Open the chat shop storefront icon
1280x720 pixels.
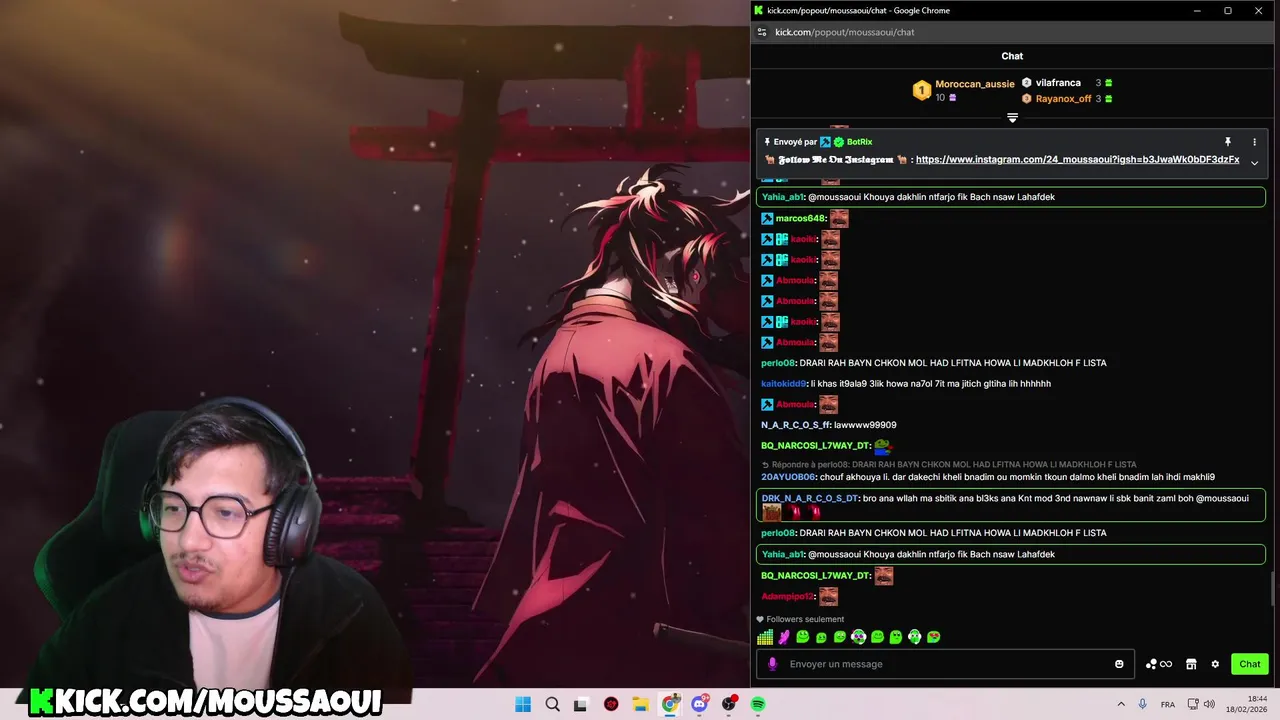[1191, 664]
